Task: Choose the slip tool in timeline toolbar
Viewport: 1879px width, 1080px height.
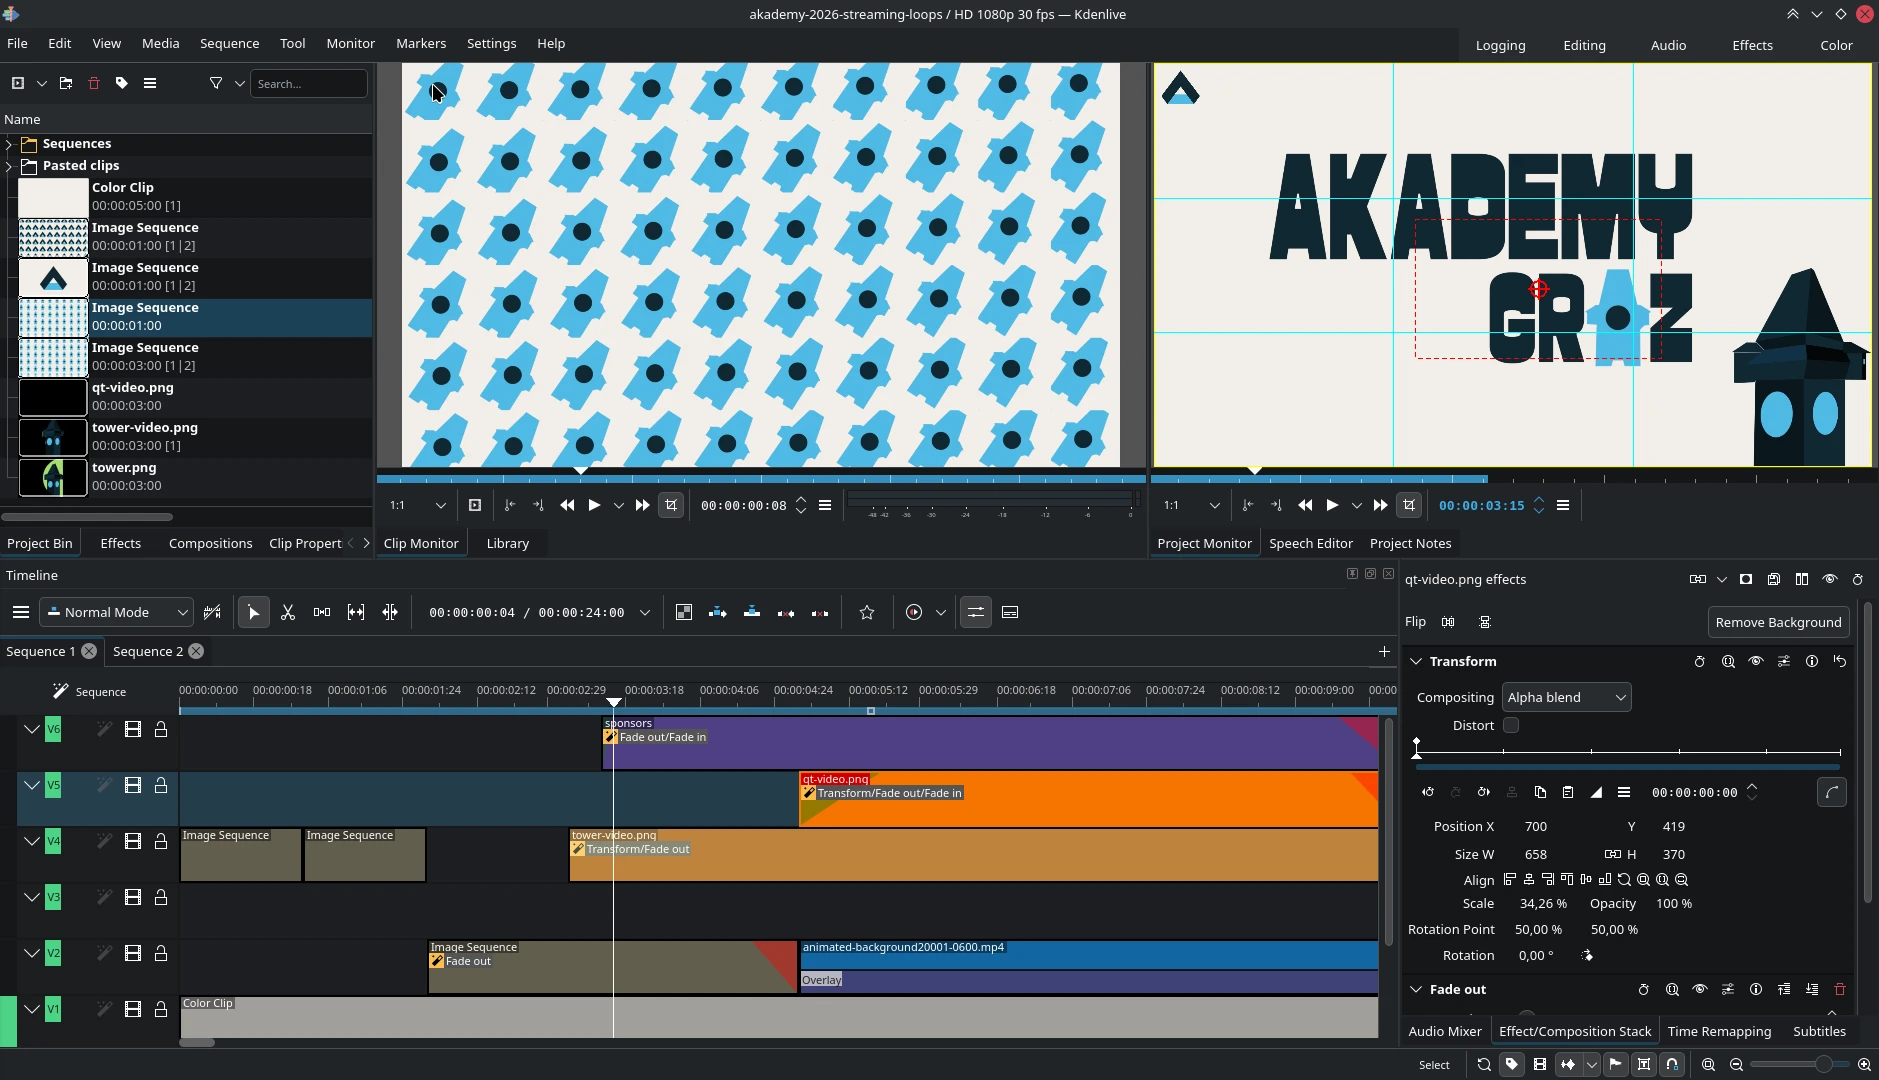Action: [356, 612]
